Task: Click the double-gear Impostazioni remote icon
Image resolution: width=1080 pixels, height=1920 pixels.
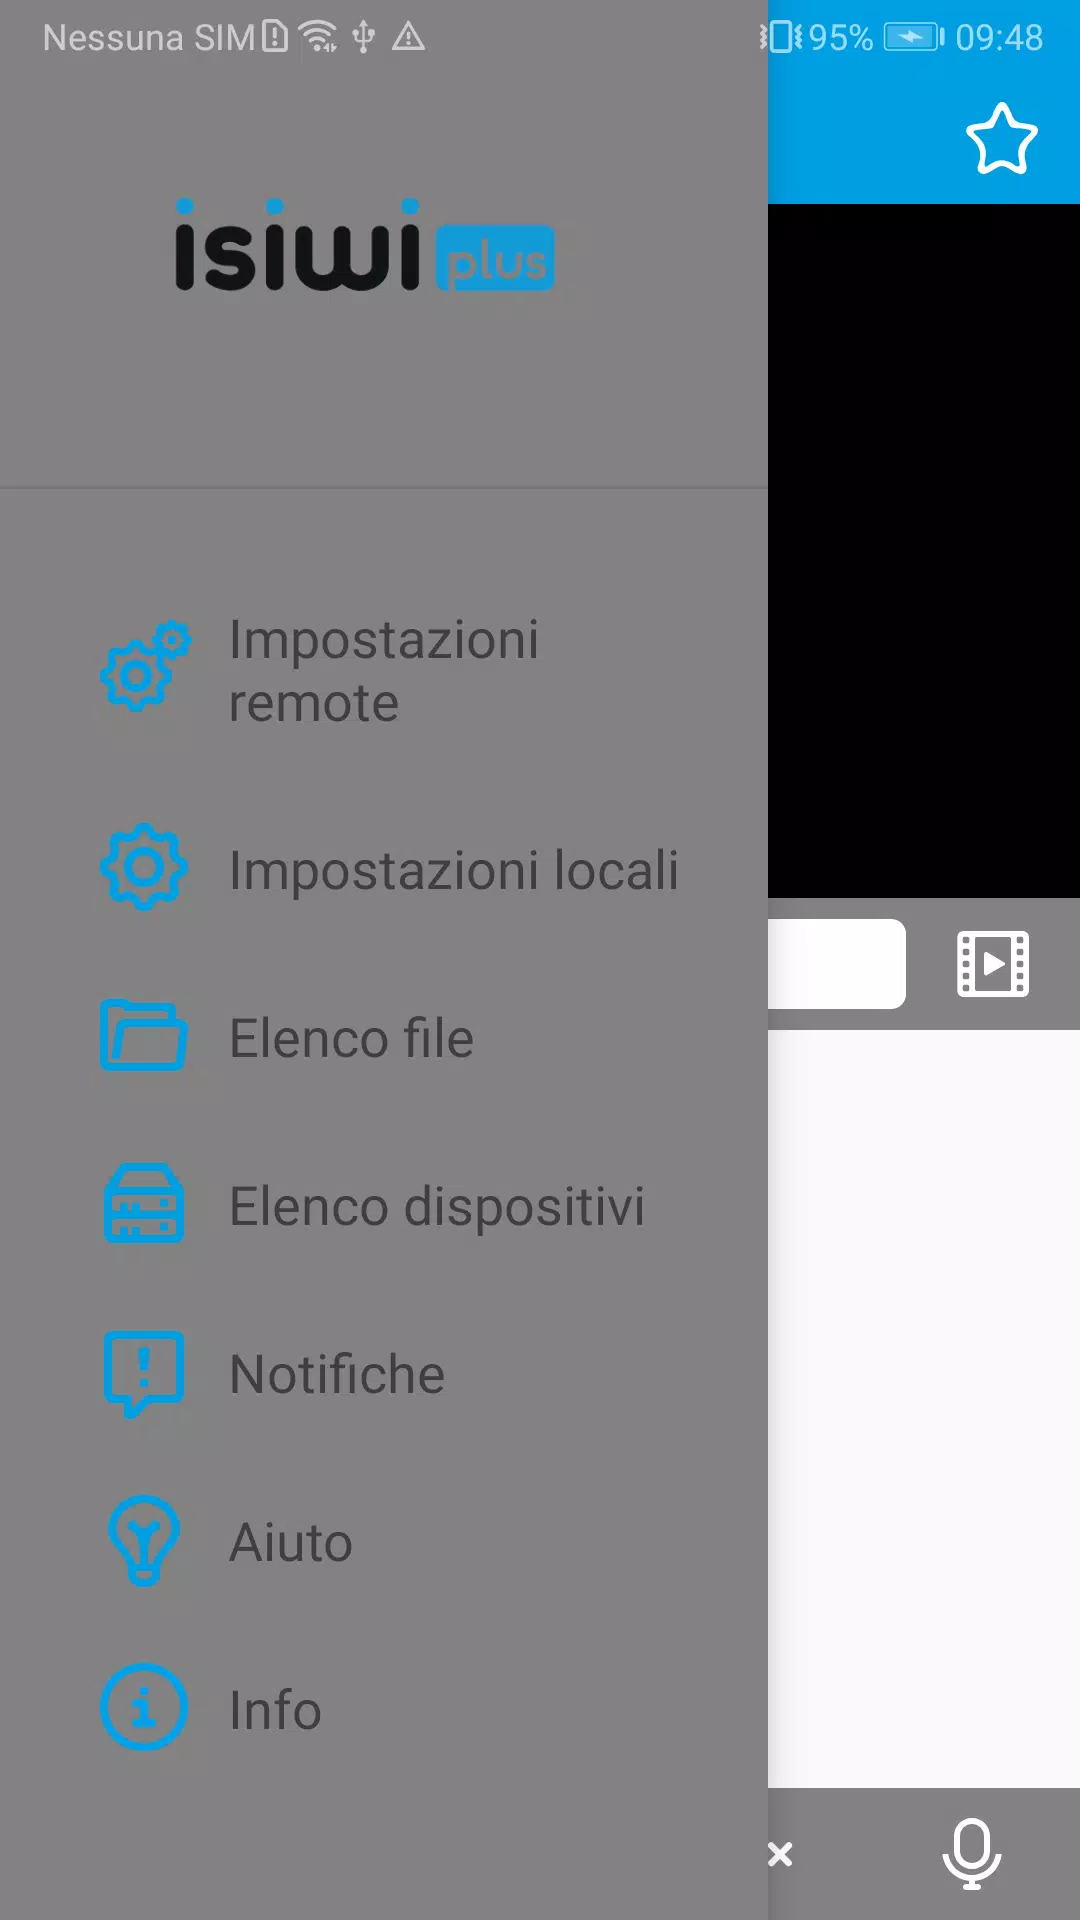Action: (145, 667)
